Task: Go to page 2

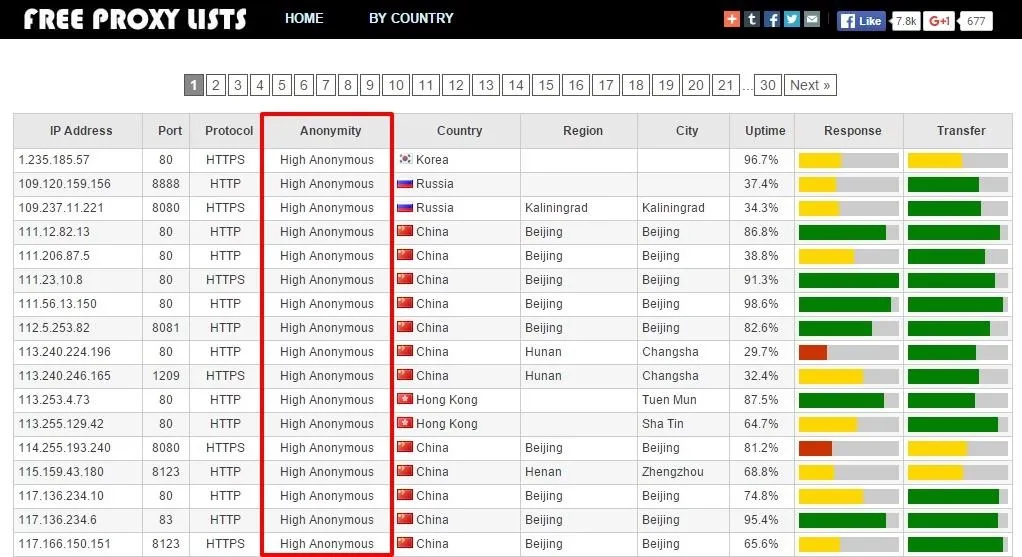Action: tap(216, 85)
